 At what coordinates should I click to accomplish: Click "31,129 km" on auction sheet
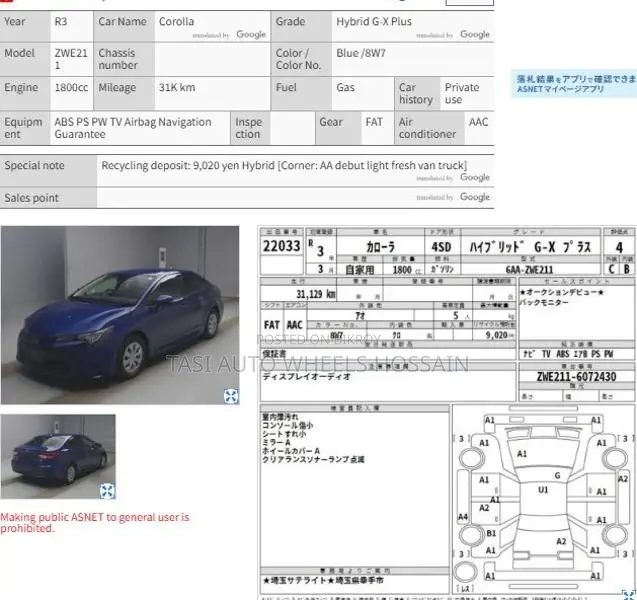pos(316,294)
